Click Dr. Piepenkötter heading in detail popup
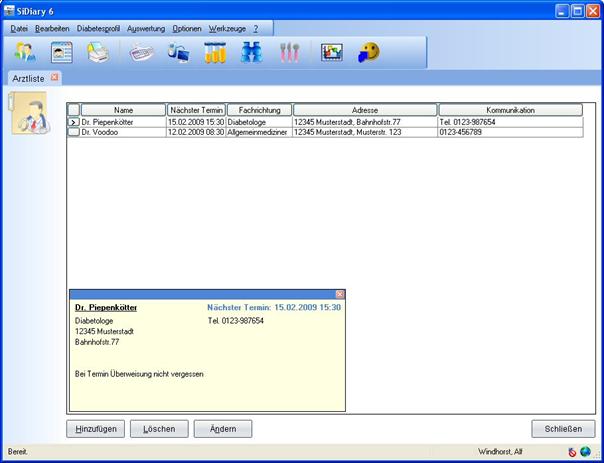The image size is (604, 463). point(106,307)
